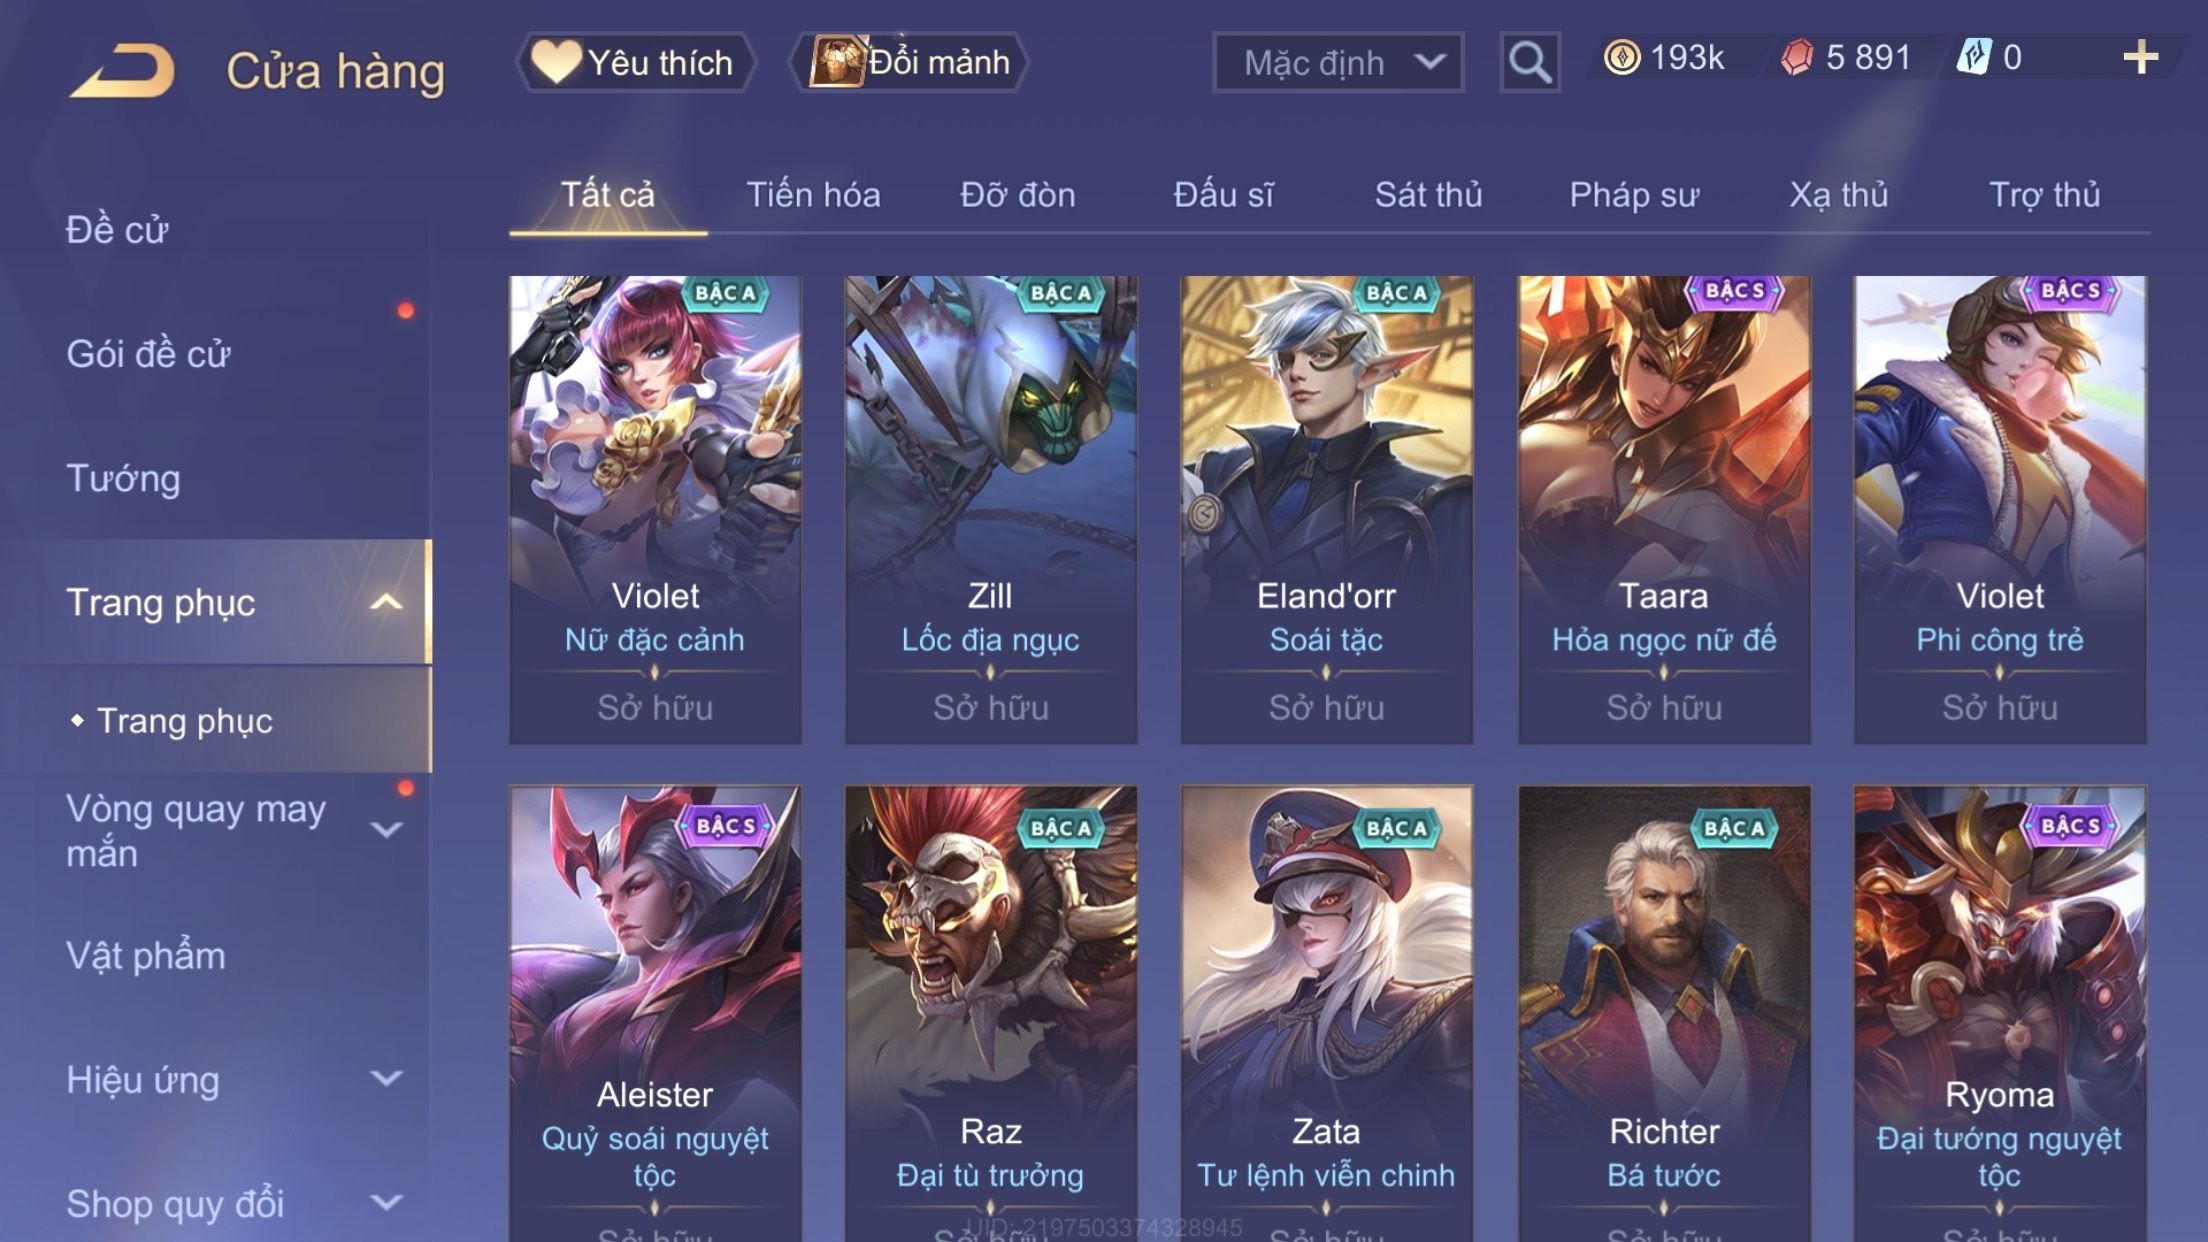
Task: Add currency with the plus icon
Action: [2140, 57]
